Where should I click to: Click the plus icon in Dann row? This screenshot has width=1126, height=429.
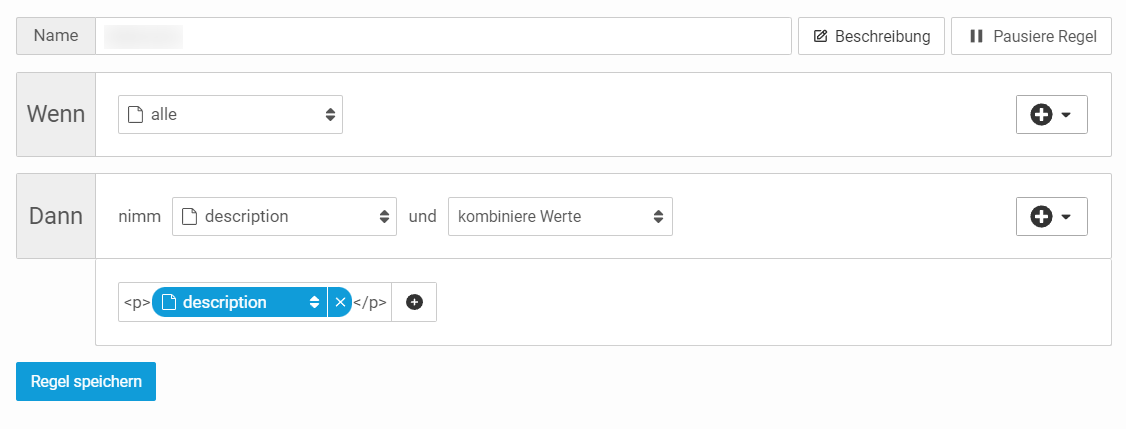click(1041, 216)
